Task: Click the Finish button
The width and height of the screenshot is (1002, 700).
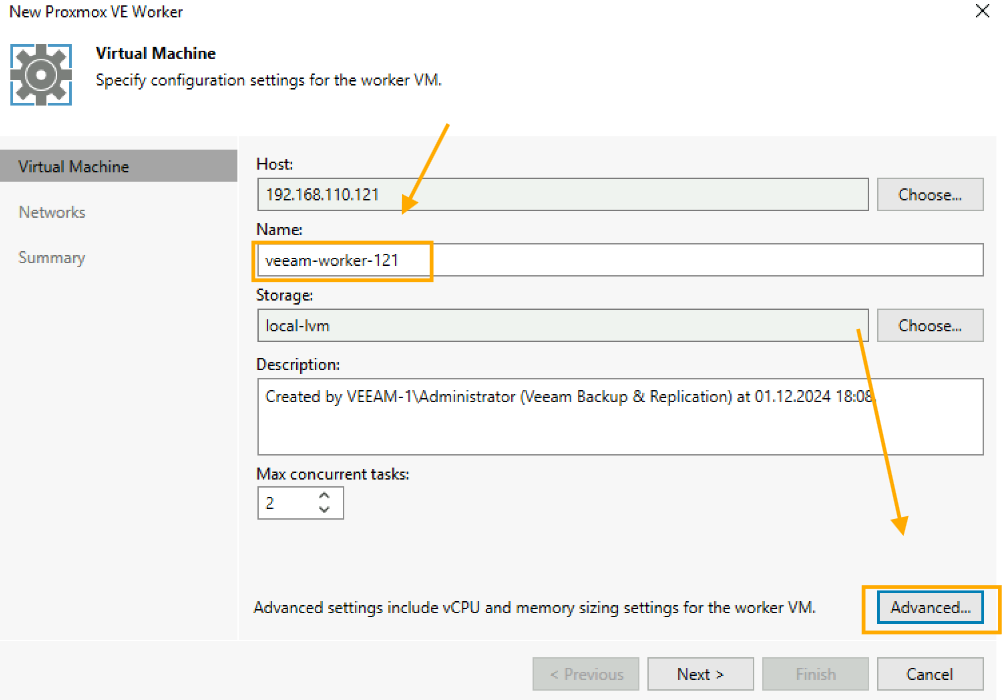Action: 815,674
